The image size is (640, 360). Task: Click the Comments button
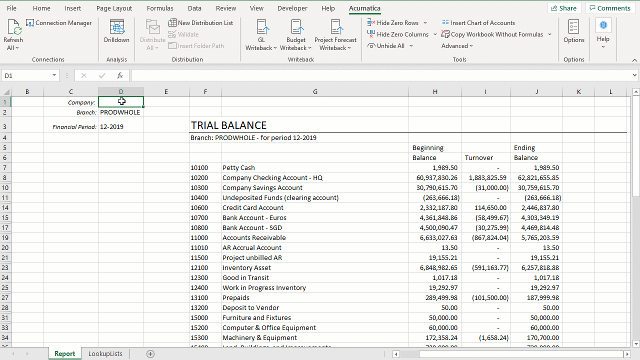tap(610, 8)
